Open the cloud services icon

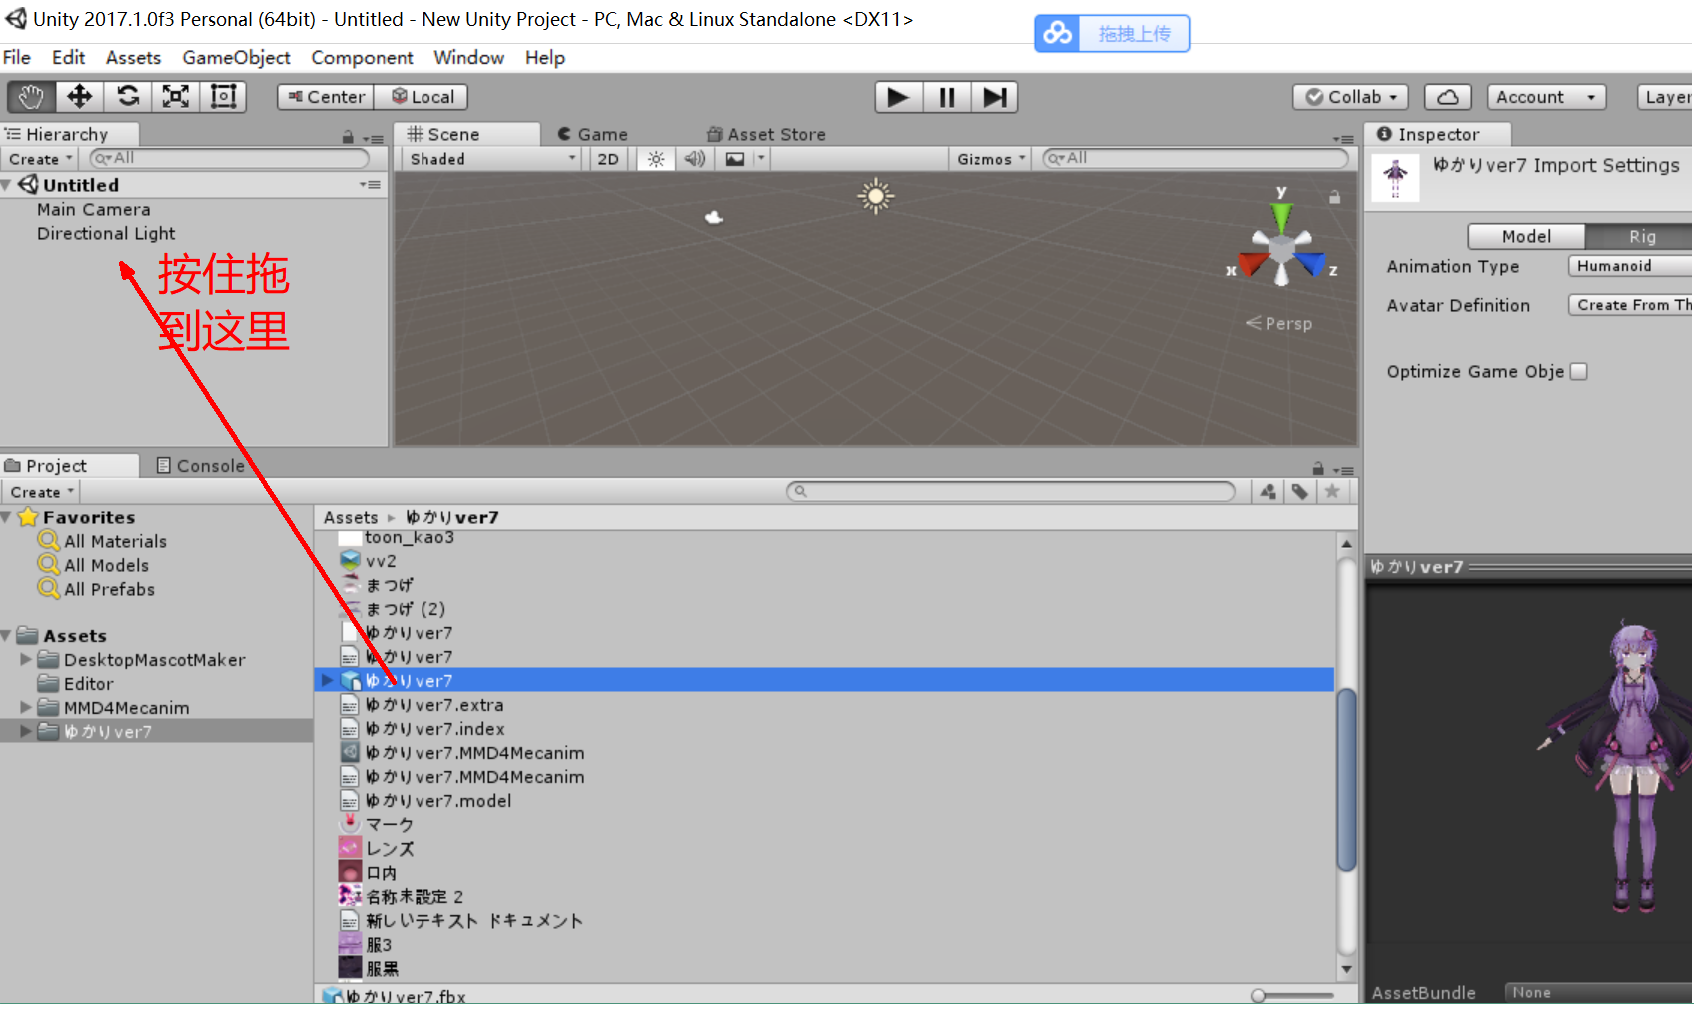click(x=1447, y=97)
